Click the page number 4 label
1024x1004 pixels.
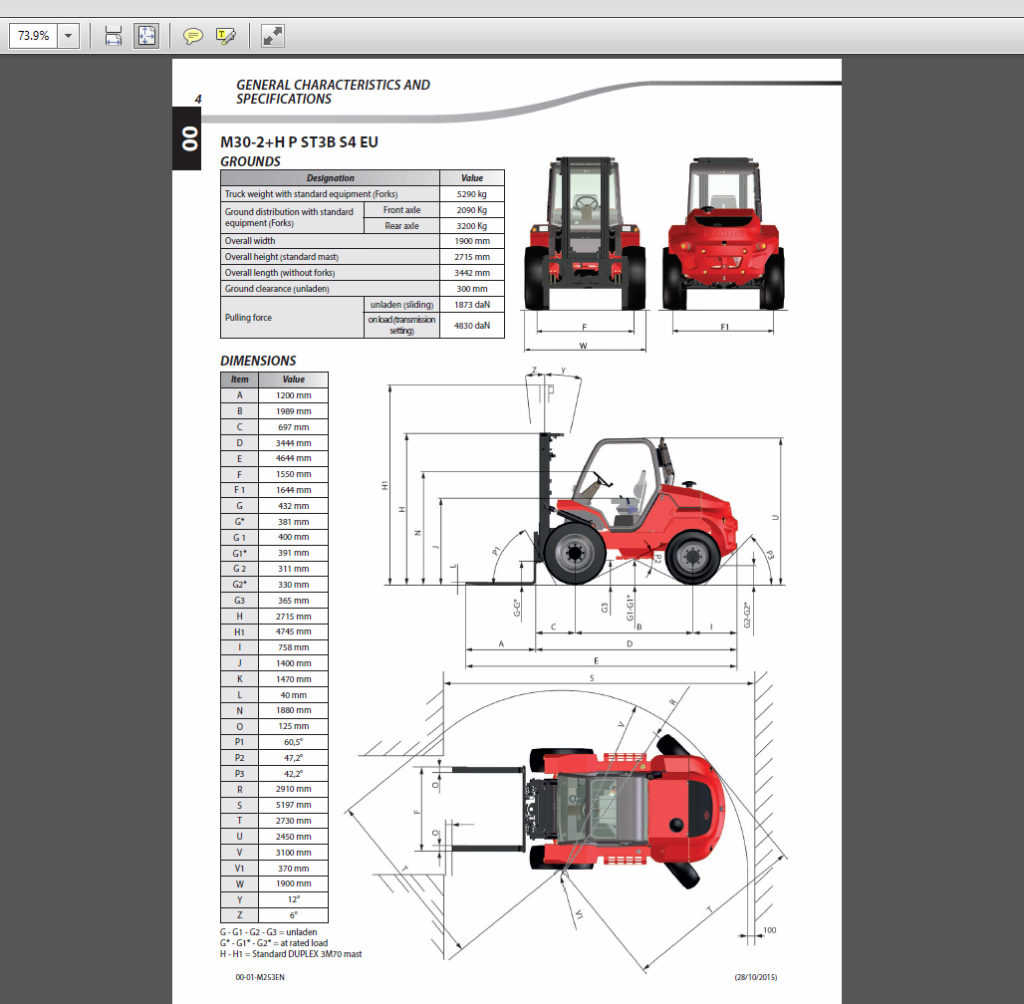point(197,99)
